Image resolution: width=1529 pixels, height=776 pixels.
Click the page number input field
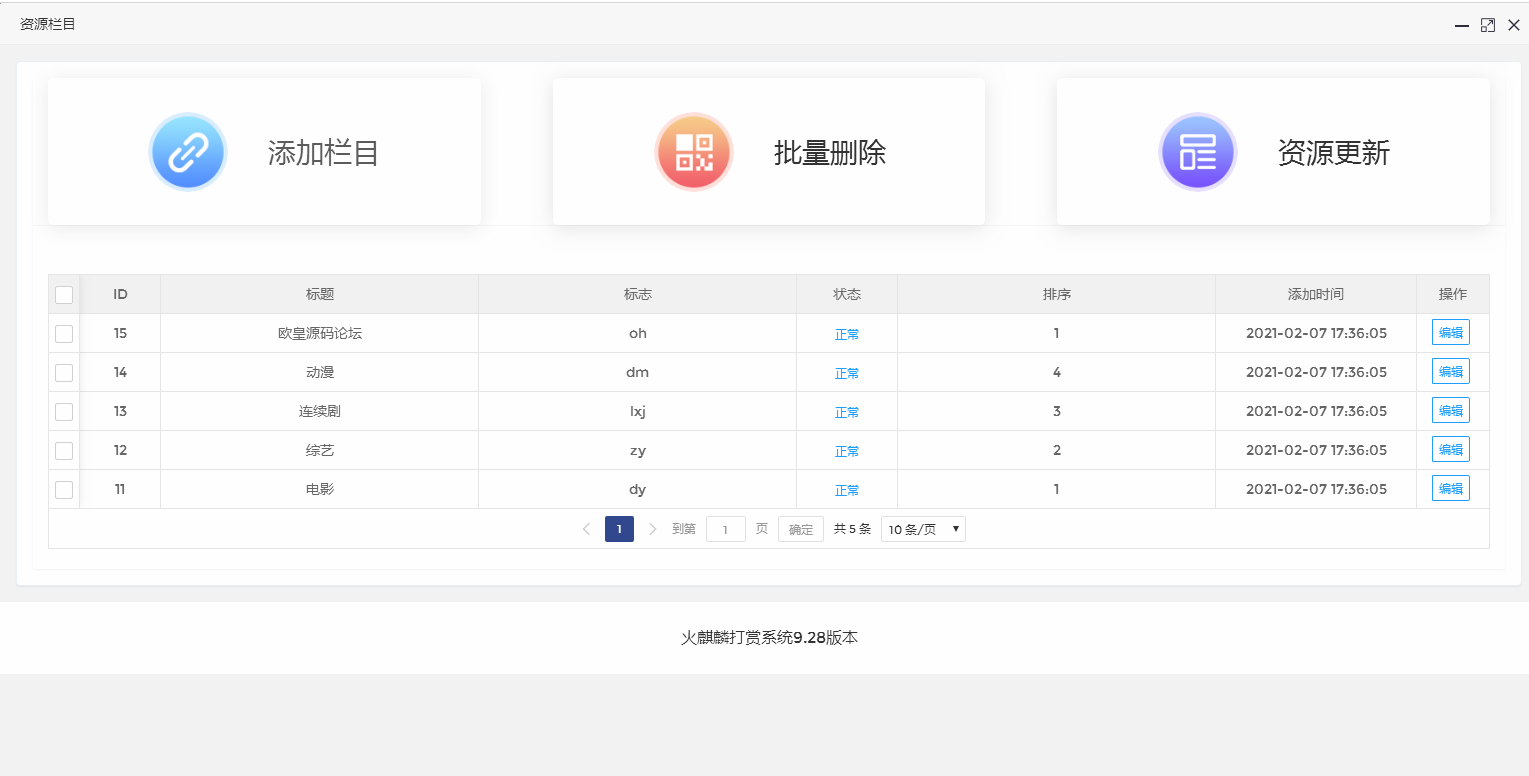click(725, 529)
